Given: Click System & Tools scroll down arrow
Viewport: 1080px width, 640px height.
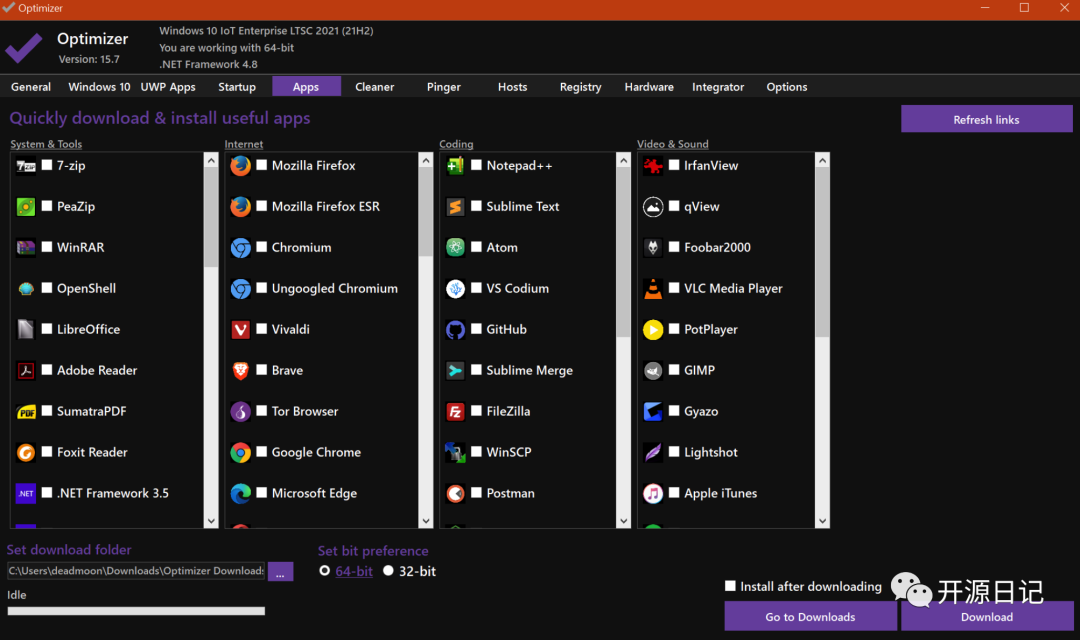Looking at the screenshot, I should pos(211,521).
